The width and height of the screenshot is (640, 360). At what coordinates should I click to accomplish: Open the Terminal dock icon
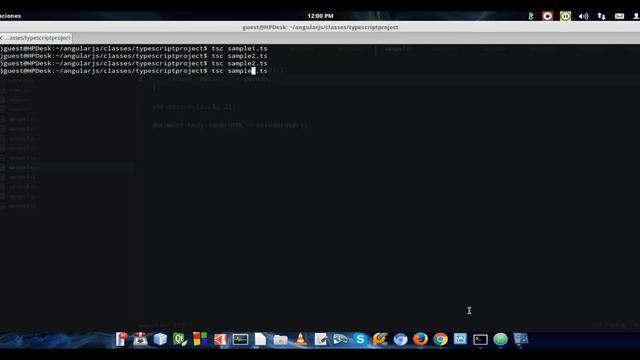pos(480,340)
